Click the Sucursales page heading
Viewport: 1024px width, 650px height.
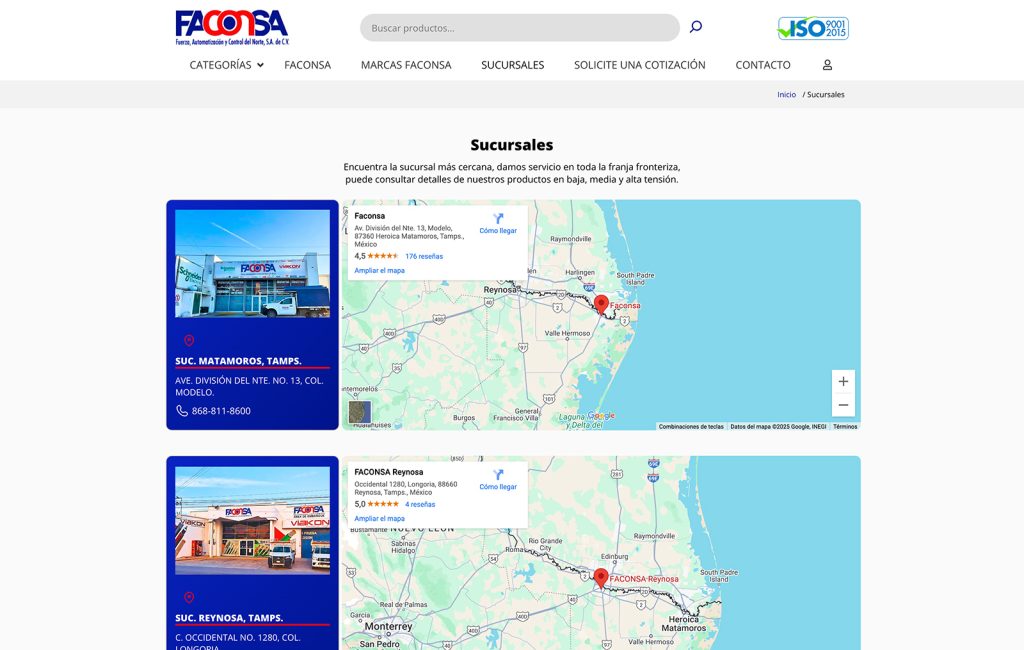[x=512, y=145]
